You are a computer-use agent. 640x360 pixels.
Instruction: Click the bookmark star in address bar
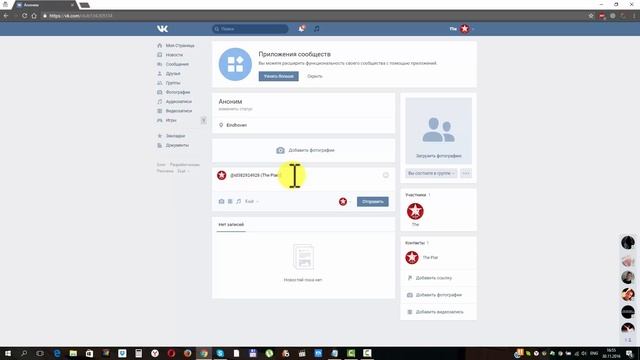[x=591, y=16]
